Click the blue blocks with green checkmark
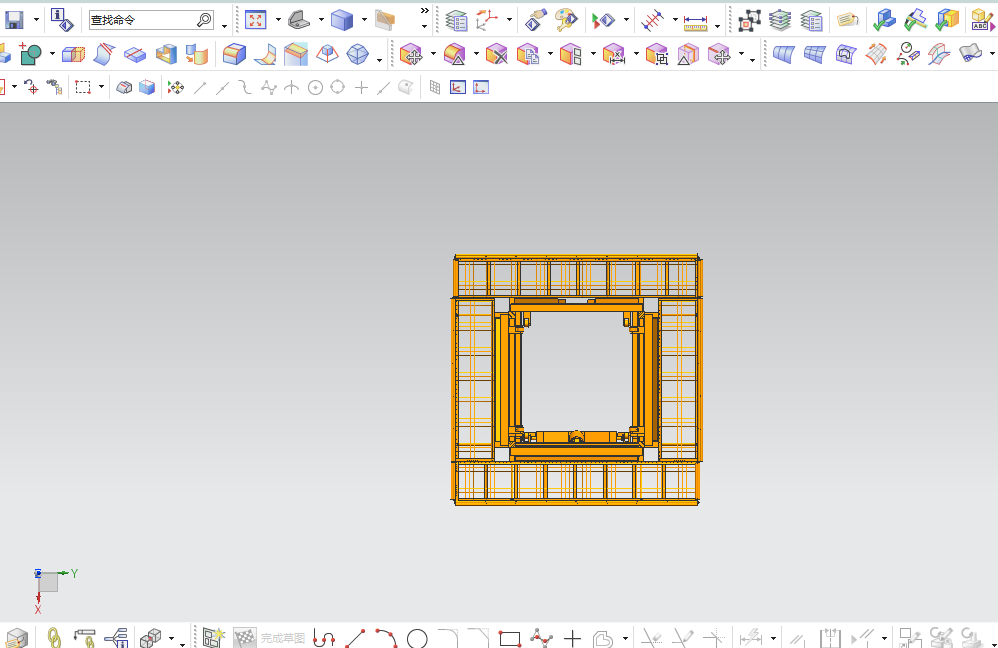This screenshot has height=648, width=998. (884, 20)
